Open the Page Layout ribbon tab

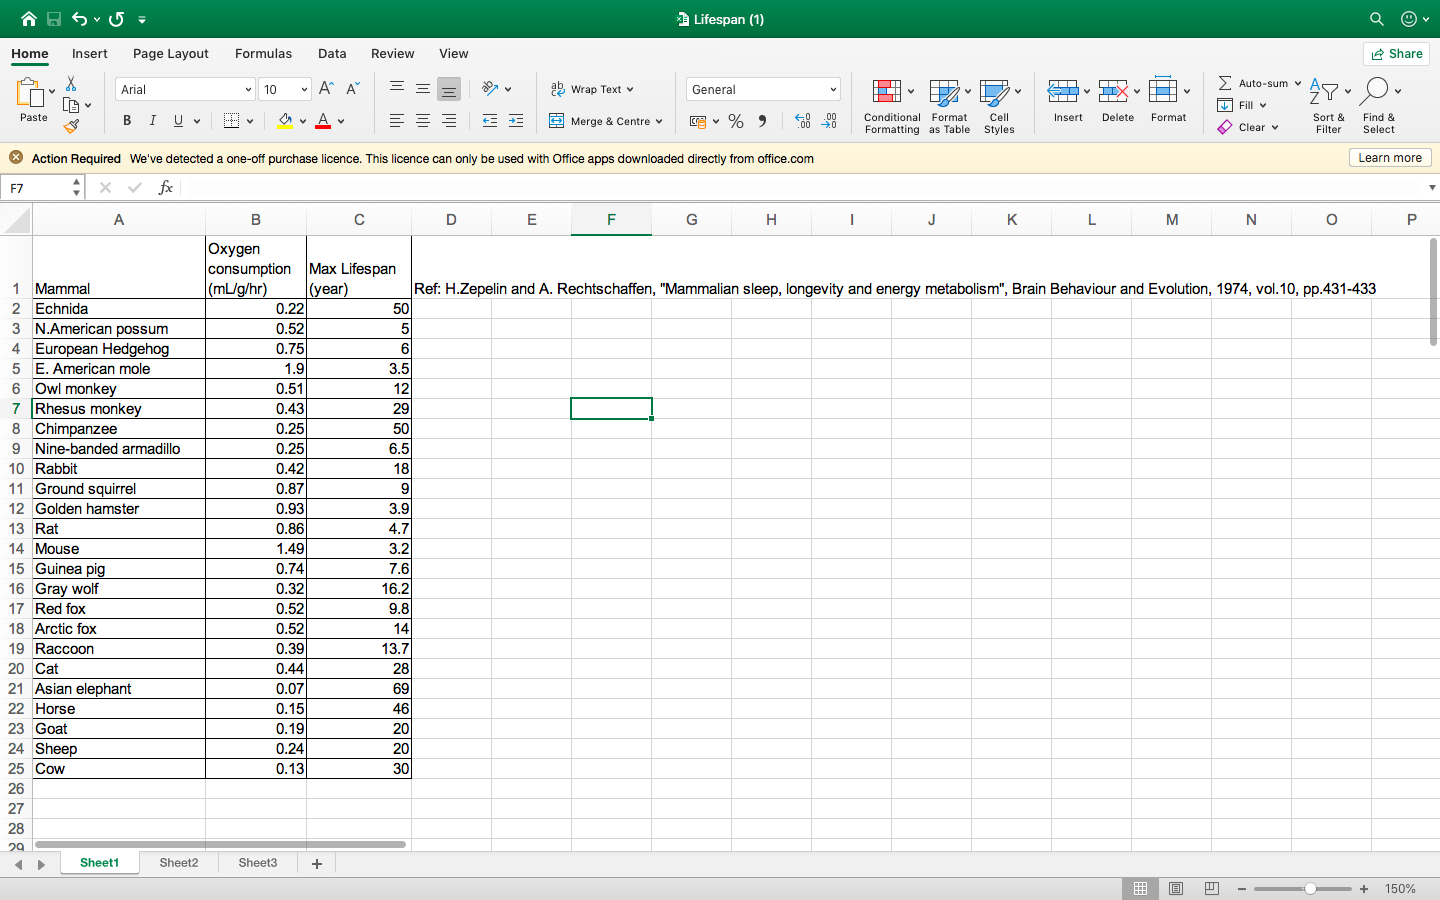click(170, 53)
